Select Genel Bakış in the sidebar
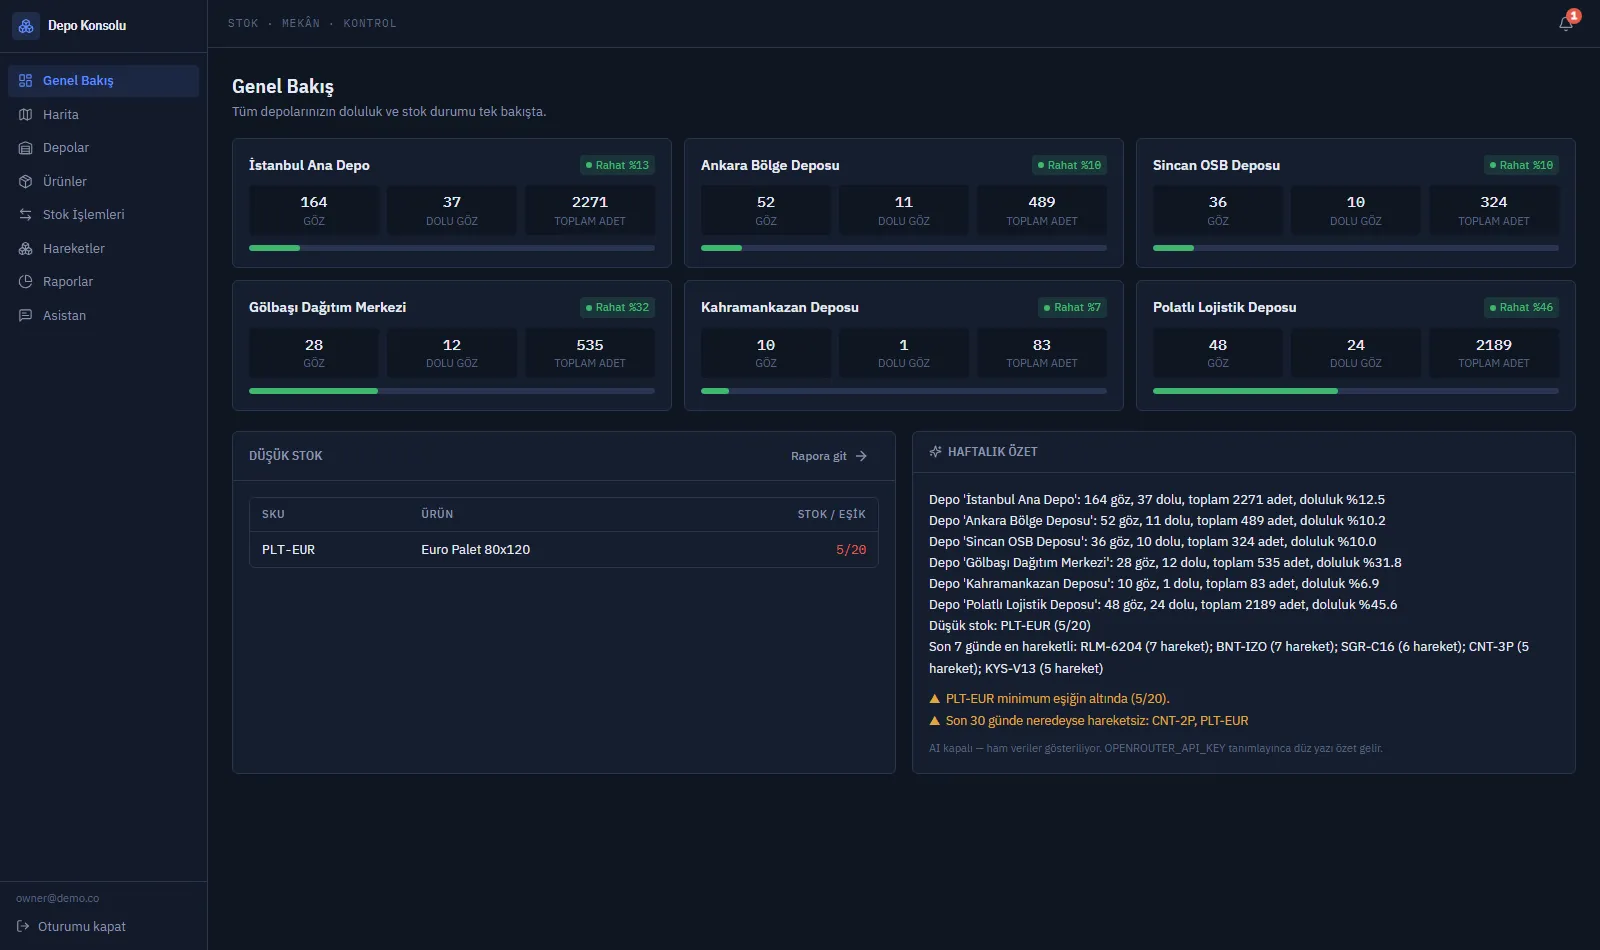Image resolution: width=1600 pixels, height=950 pixels. 103,81
